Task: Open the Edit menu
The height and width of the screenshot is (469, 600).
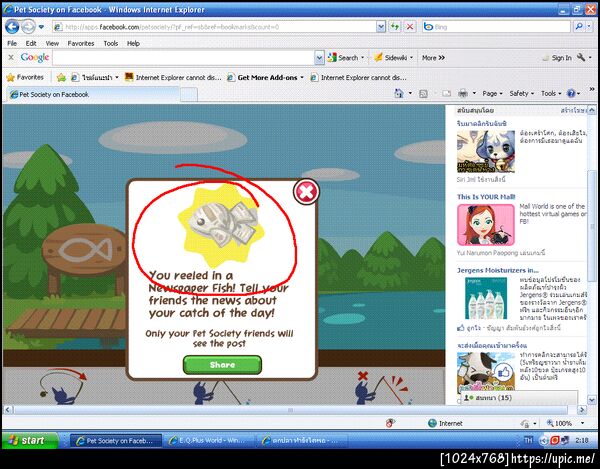Action: [31, 43]
